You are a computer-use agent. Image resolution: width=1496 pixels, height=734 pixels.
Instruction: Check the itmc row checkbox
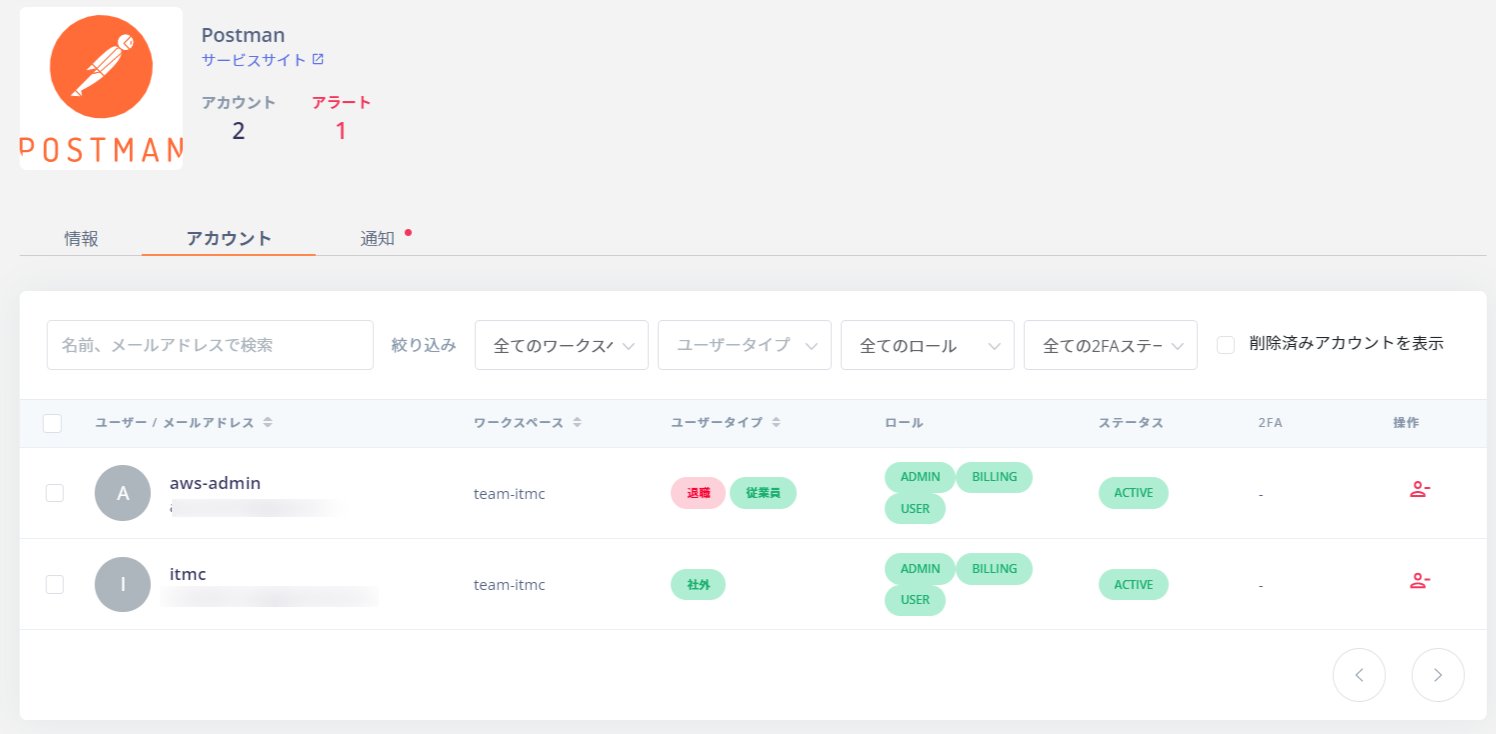pyautogui.click(x=55, y=584)
